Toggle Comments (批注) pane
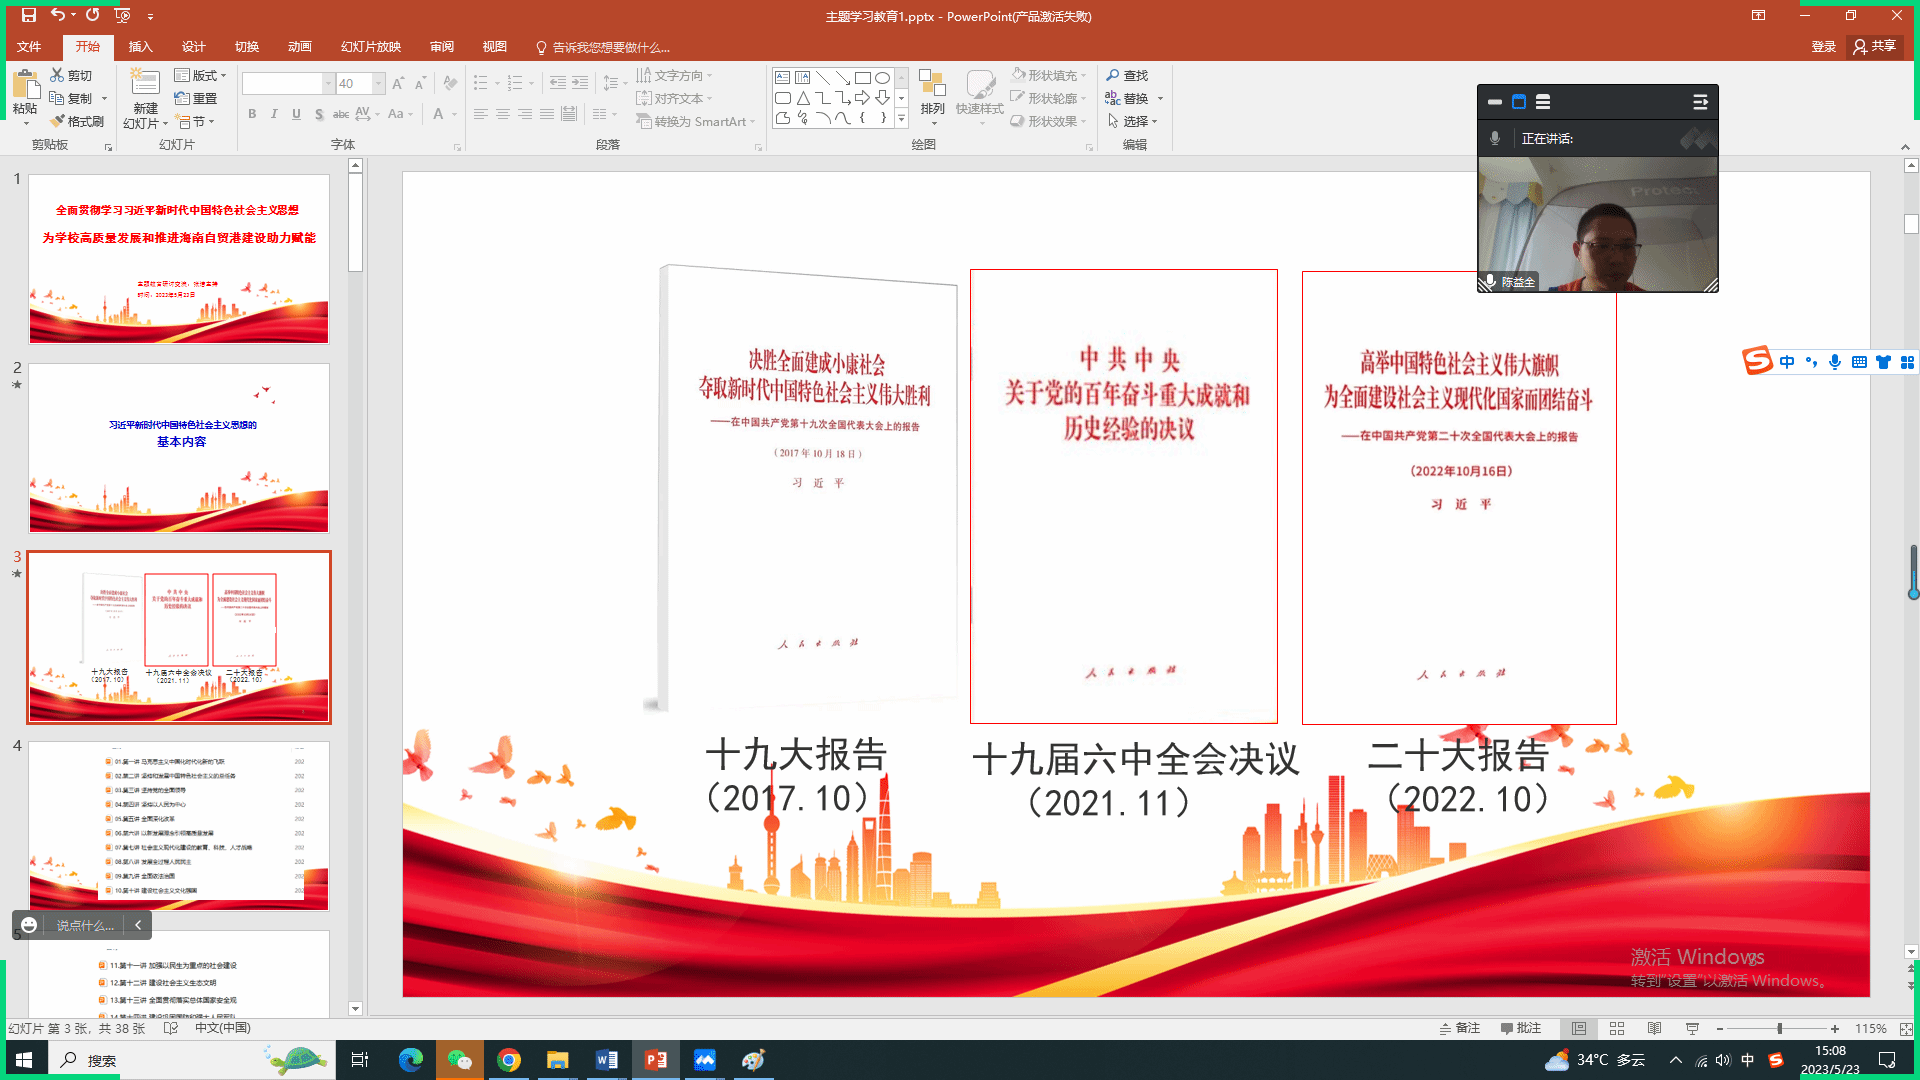The width and height of the screenshot is (1920, 1080). (x=1521, y=1029)
